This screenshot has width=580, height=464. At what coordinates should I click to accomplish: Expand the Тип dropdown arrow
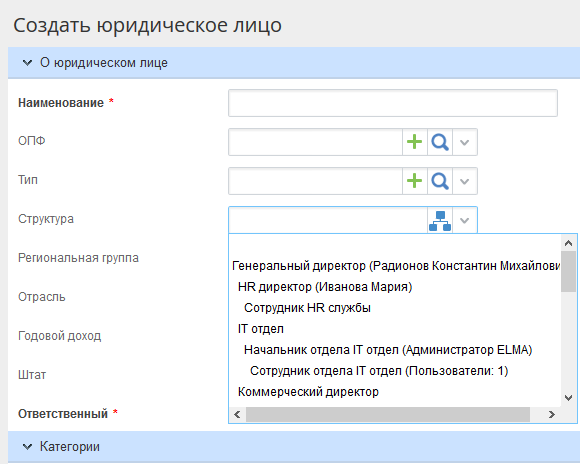pos(465,181)
